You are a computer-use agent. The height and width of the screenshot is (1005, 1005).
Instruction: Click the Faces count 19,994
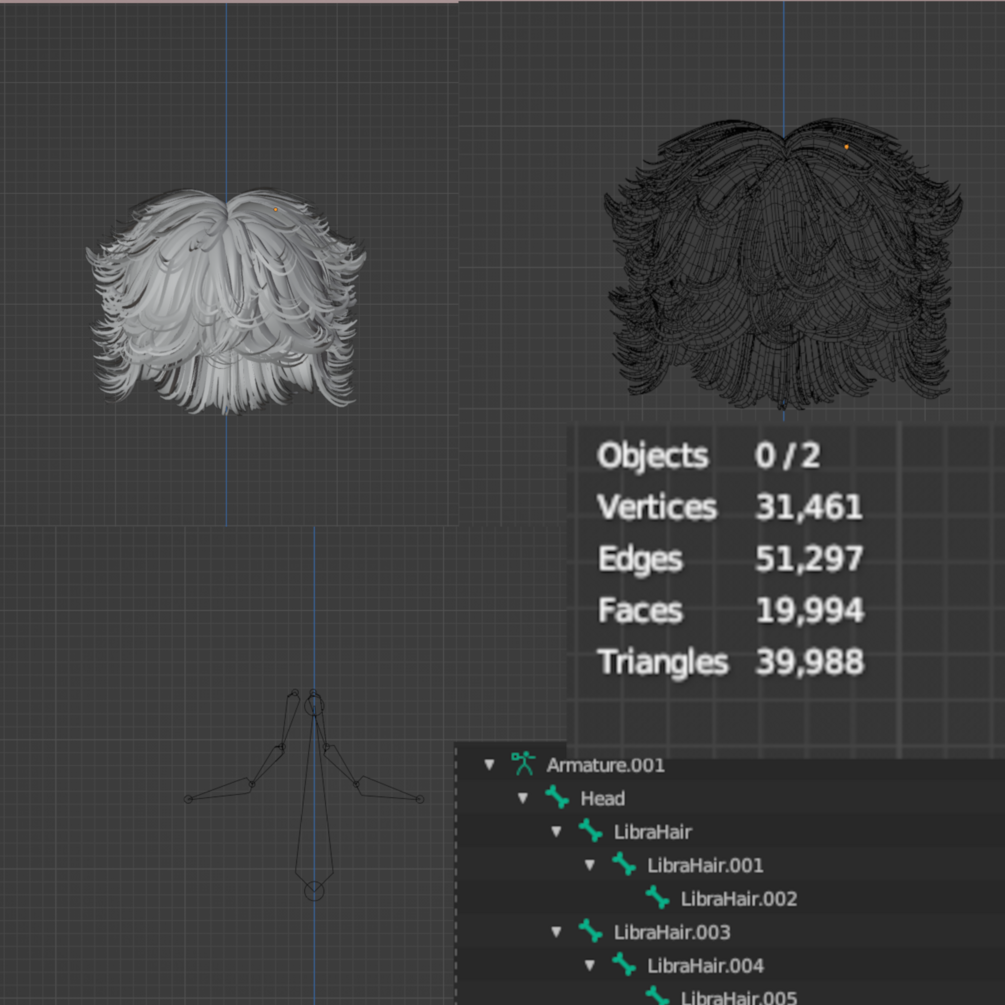tap(810, 610)
